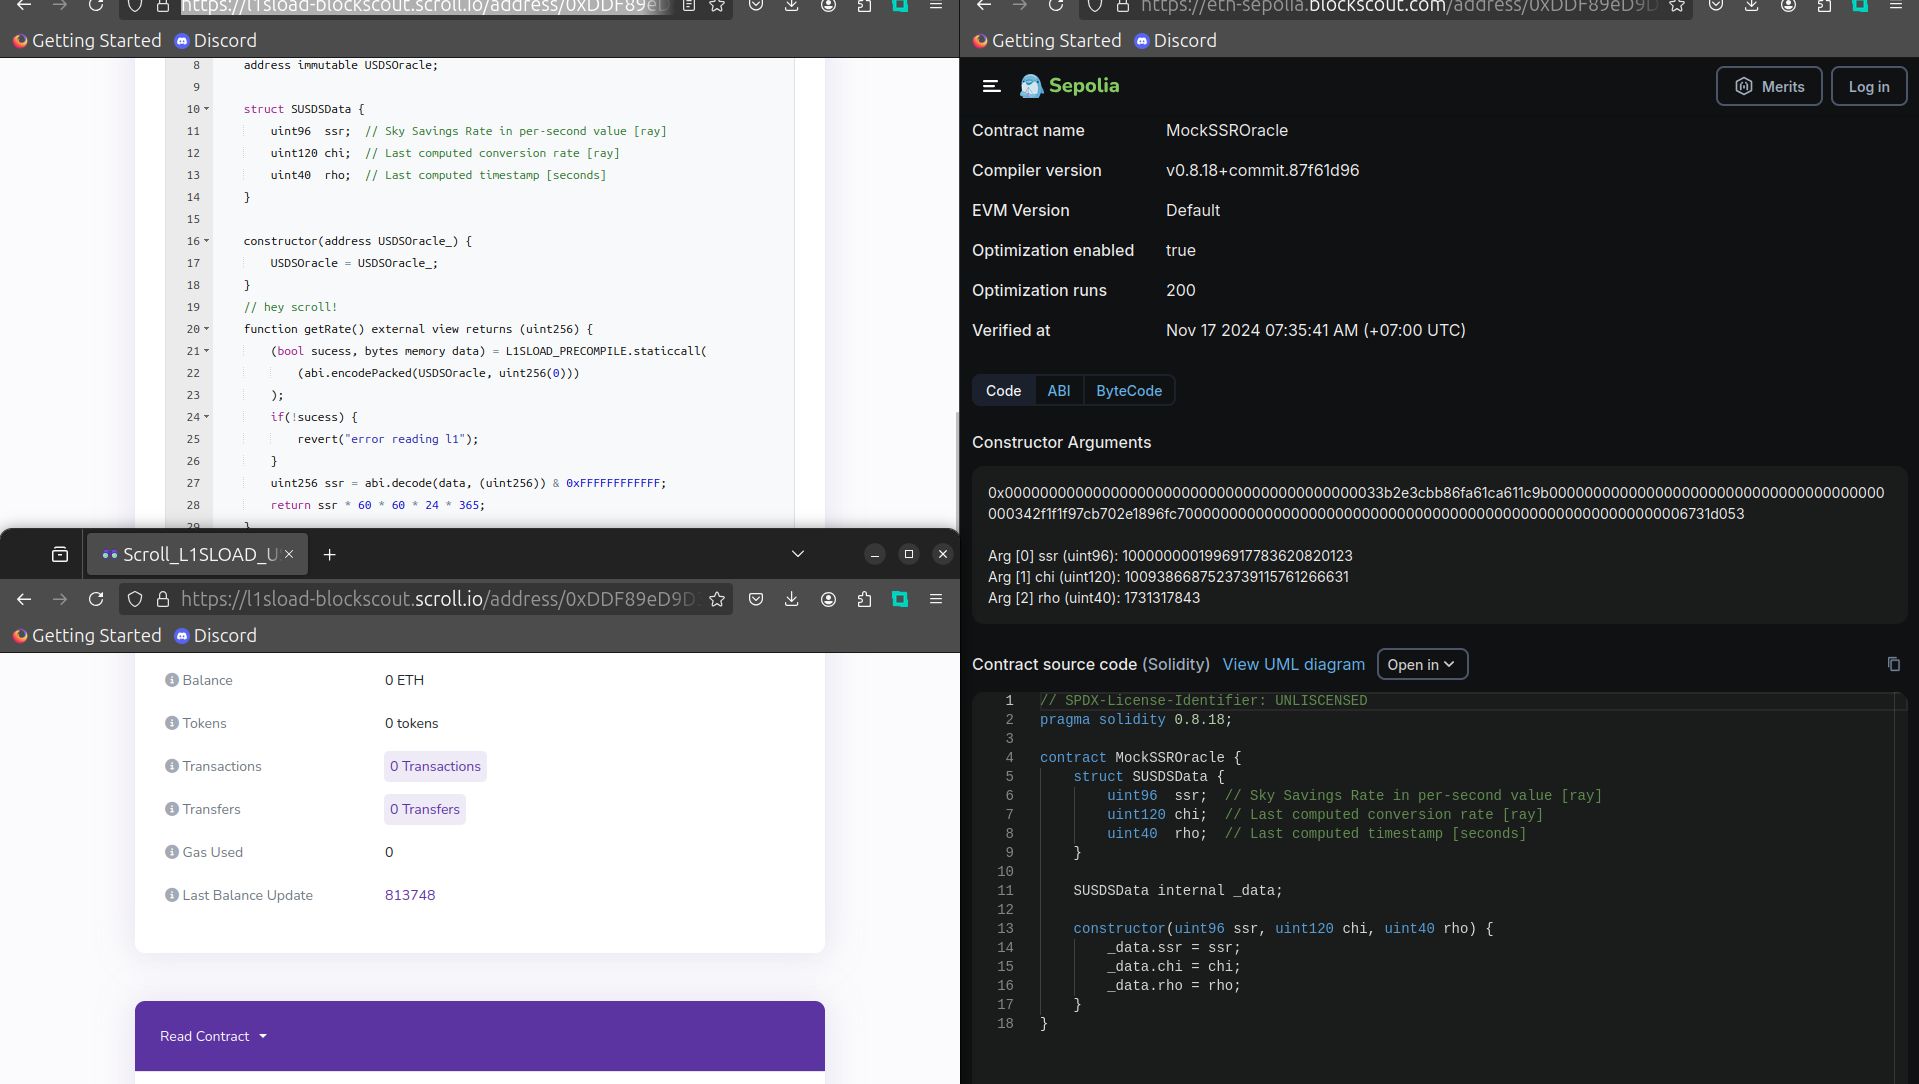This screenshot has width=1919, height=1084.
Task: Collapse struct SUSDSData fold on line 10
Action: pyautogui.click(x=207, y=109)
